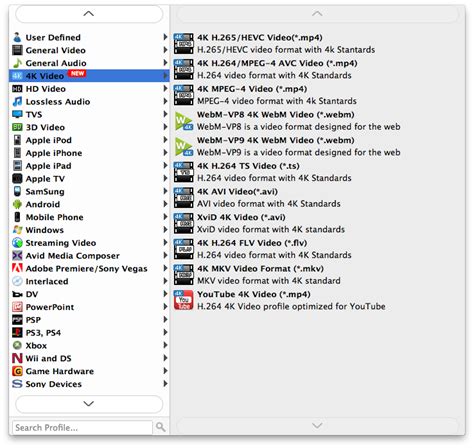Image resolution: width=474 pixels, height=448 pixels.
Task: Click the Lossless Audio note icon
Action: [x=17, y=102]
